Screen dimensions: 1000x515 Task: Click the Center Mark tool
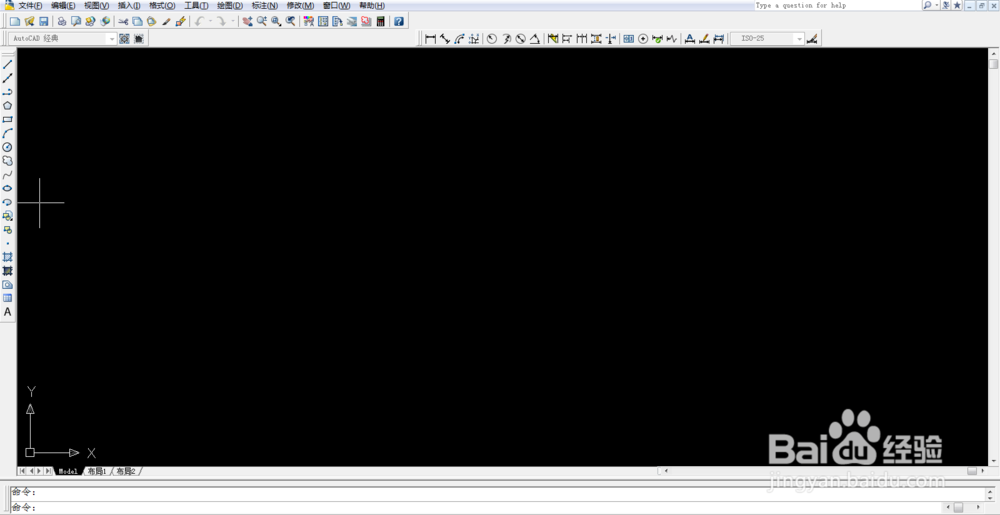click(x=643, y=39)
